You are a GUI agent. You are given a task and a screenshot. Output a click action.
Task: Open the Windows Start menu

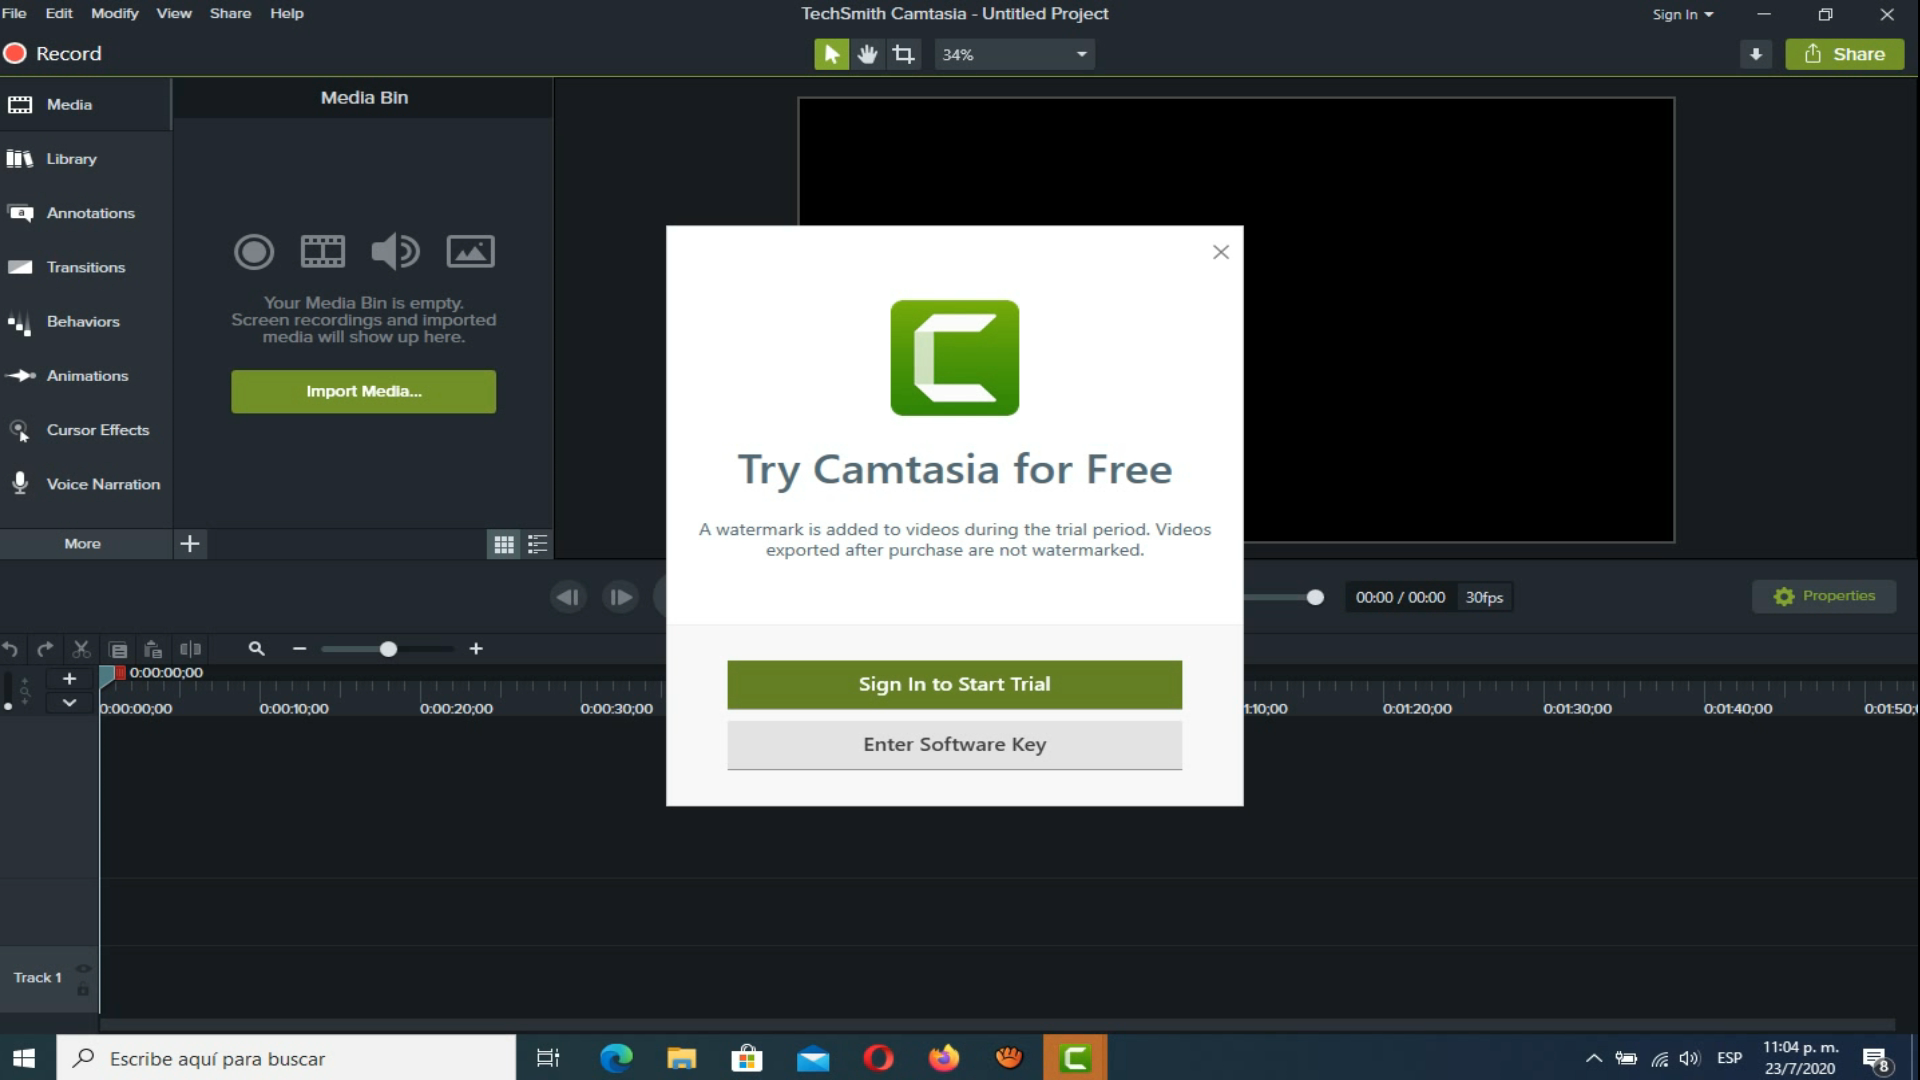point(24,1058)
